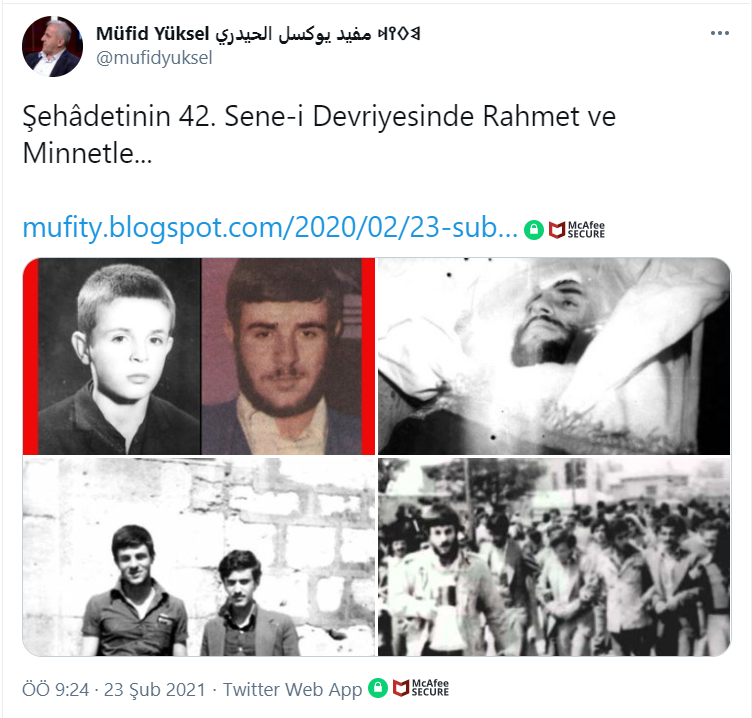The width and height of the screenshot is (752, 718).
Task: Click Müfid Yüksel's profile avatar
Action: click(x=52, y=47)
